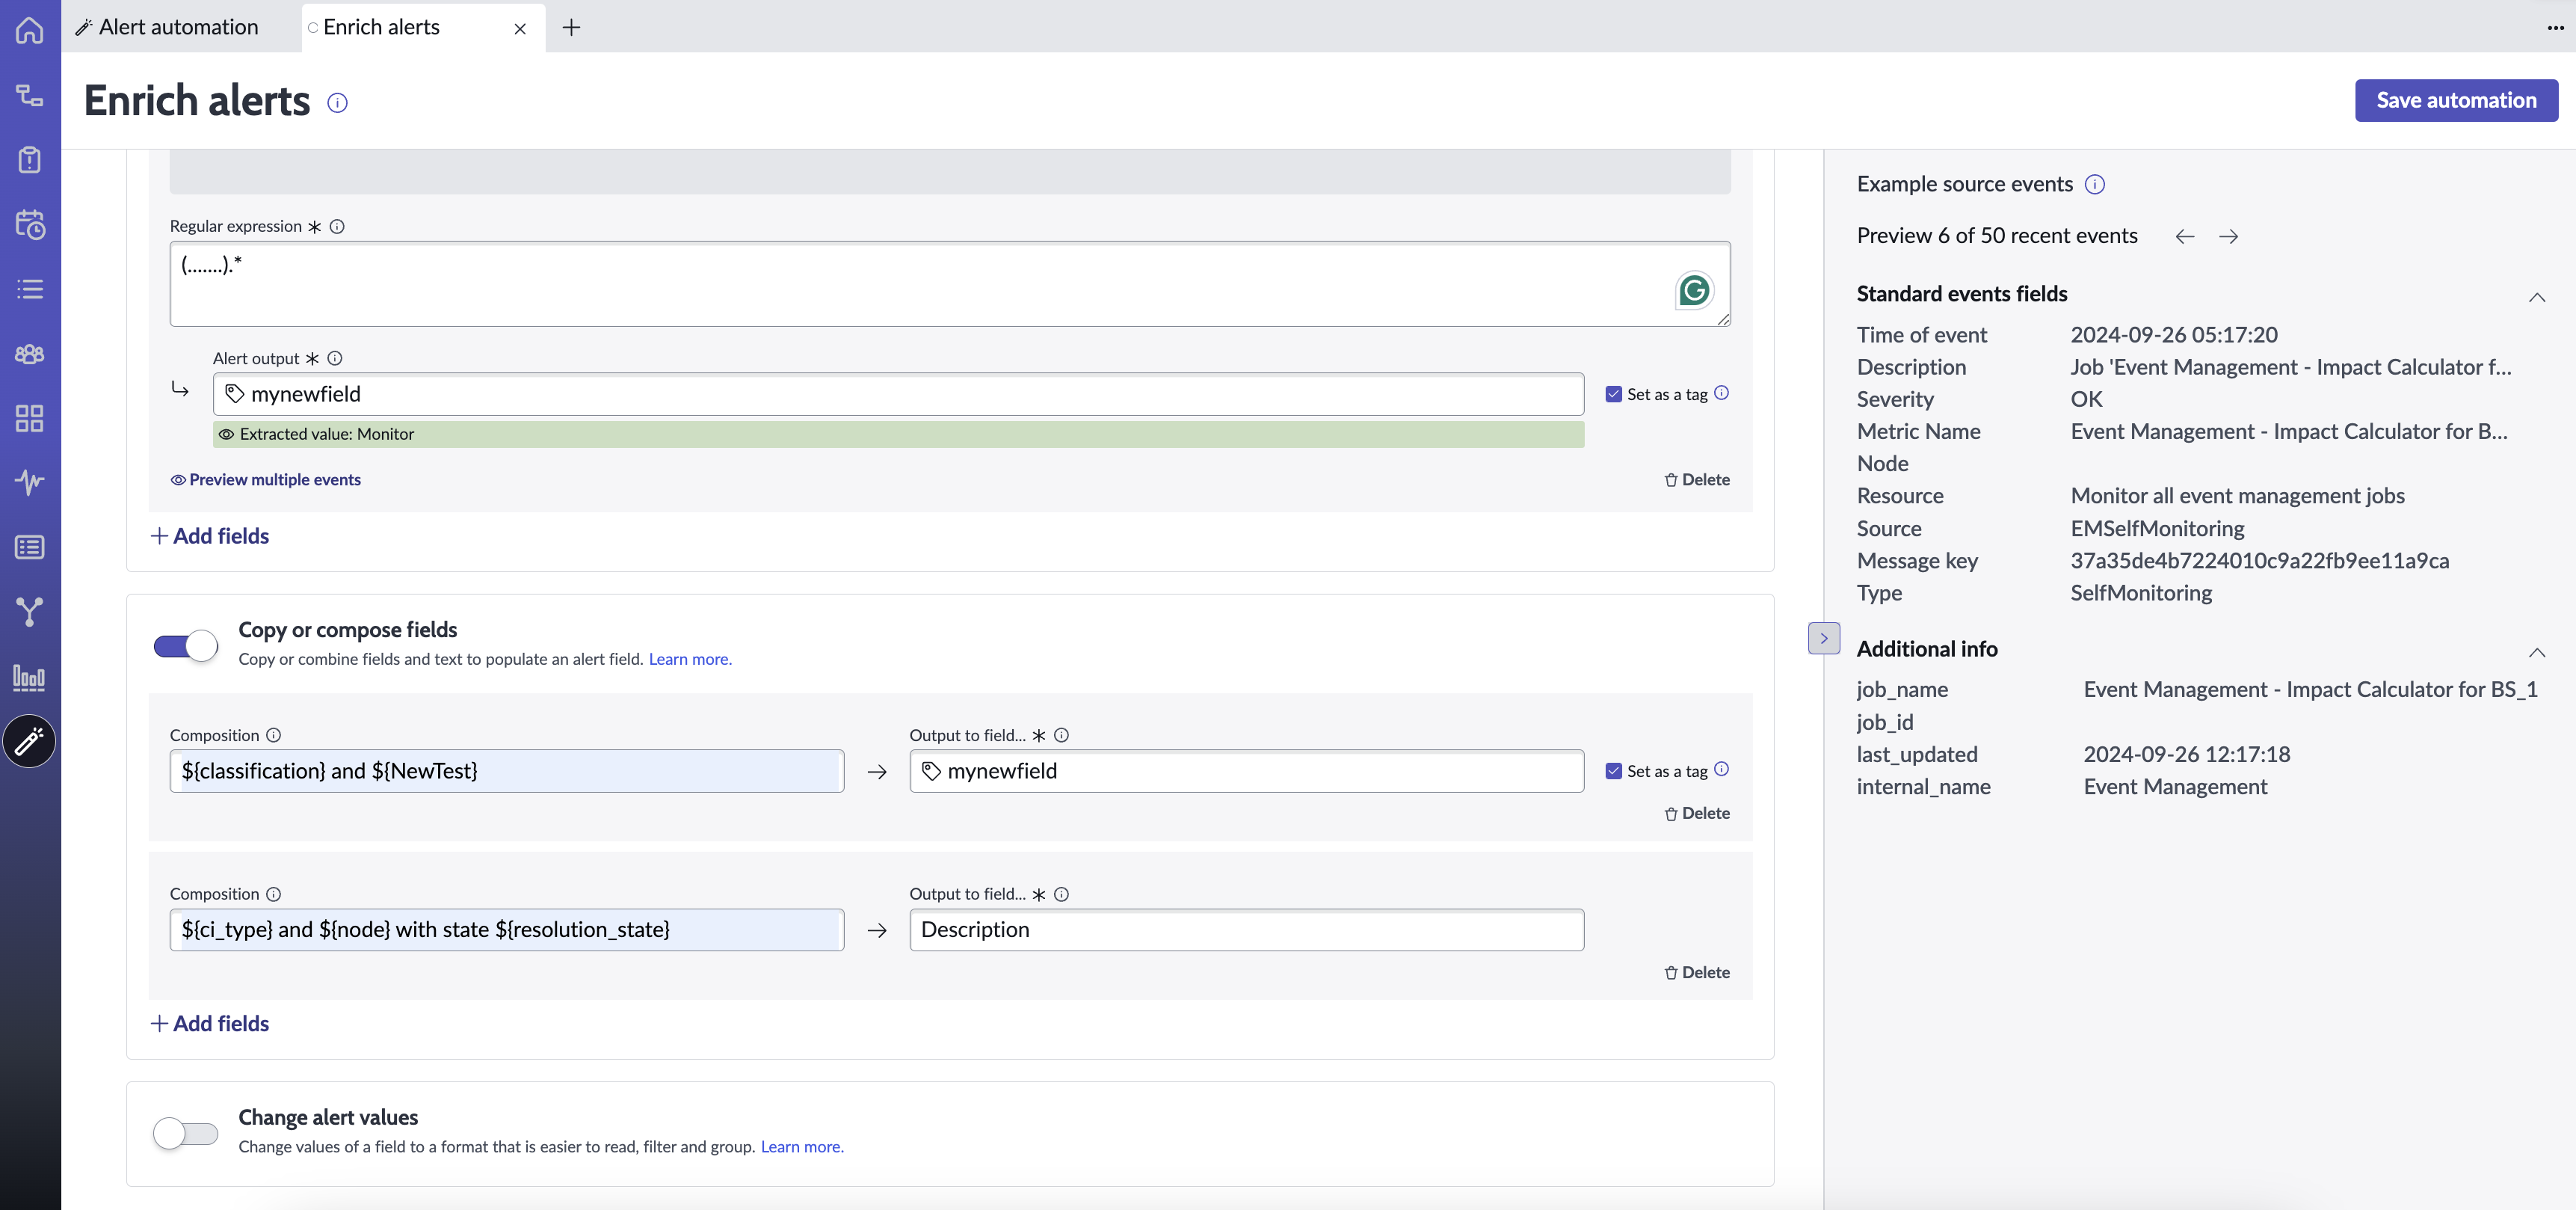Click Add fields under extraction section

pyautogui.click(x=210, y=536)
